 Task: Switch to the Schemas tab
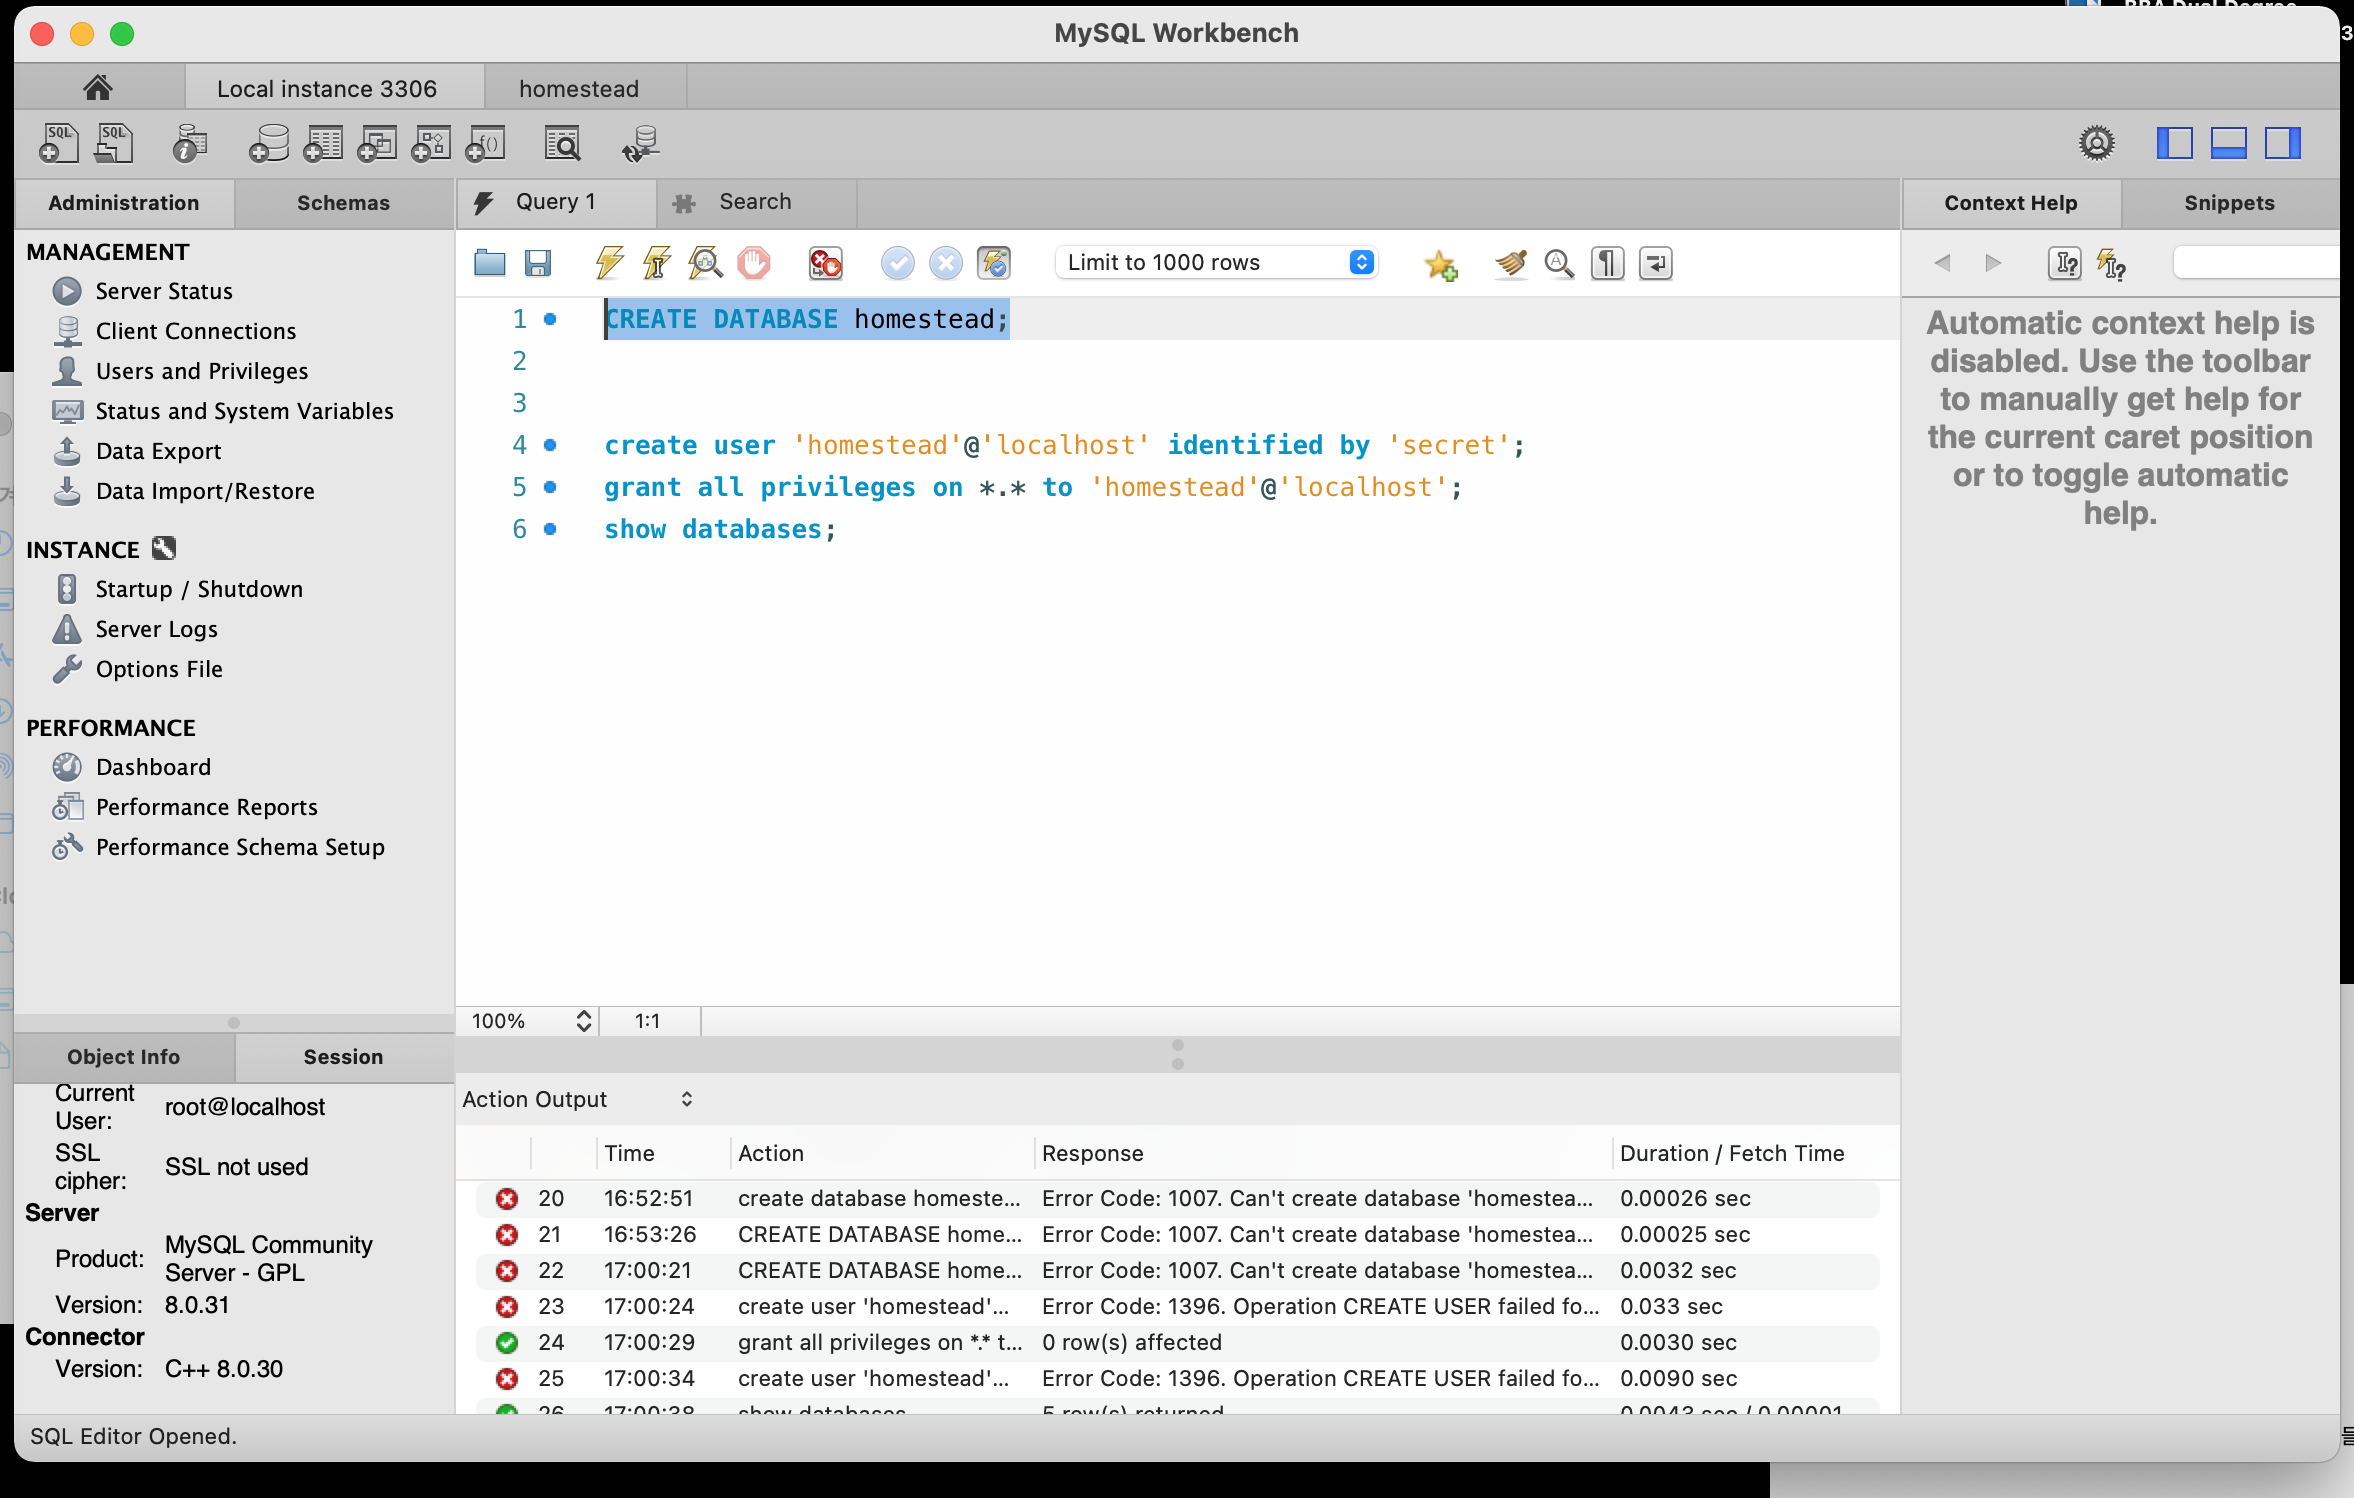coord(343,203)
